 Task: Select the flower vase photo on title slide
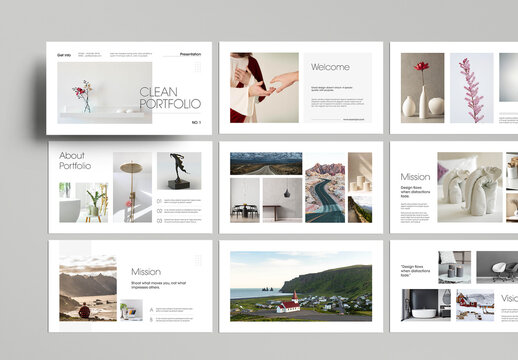click(105, 93)
